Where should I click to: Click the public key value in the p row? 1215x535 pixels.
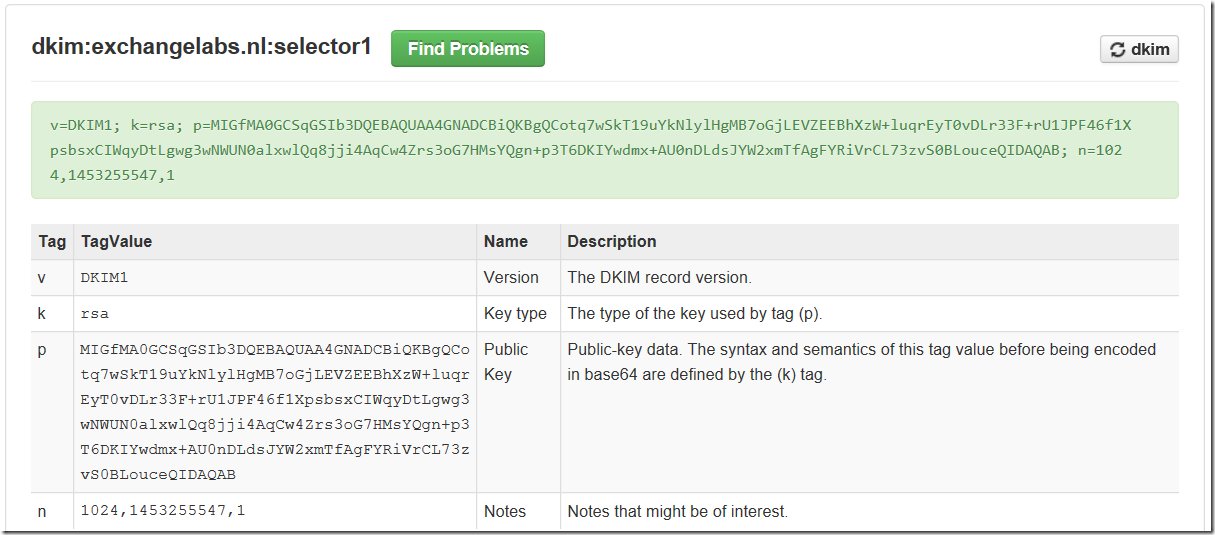tap(274, 412)
